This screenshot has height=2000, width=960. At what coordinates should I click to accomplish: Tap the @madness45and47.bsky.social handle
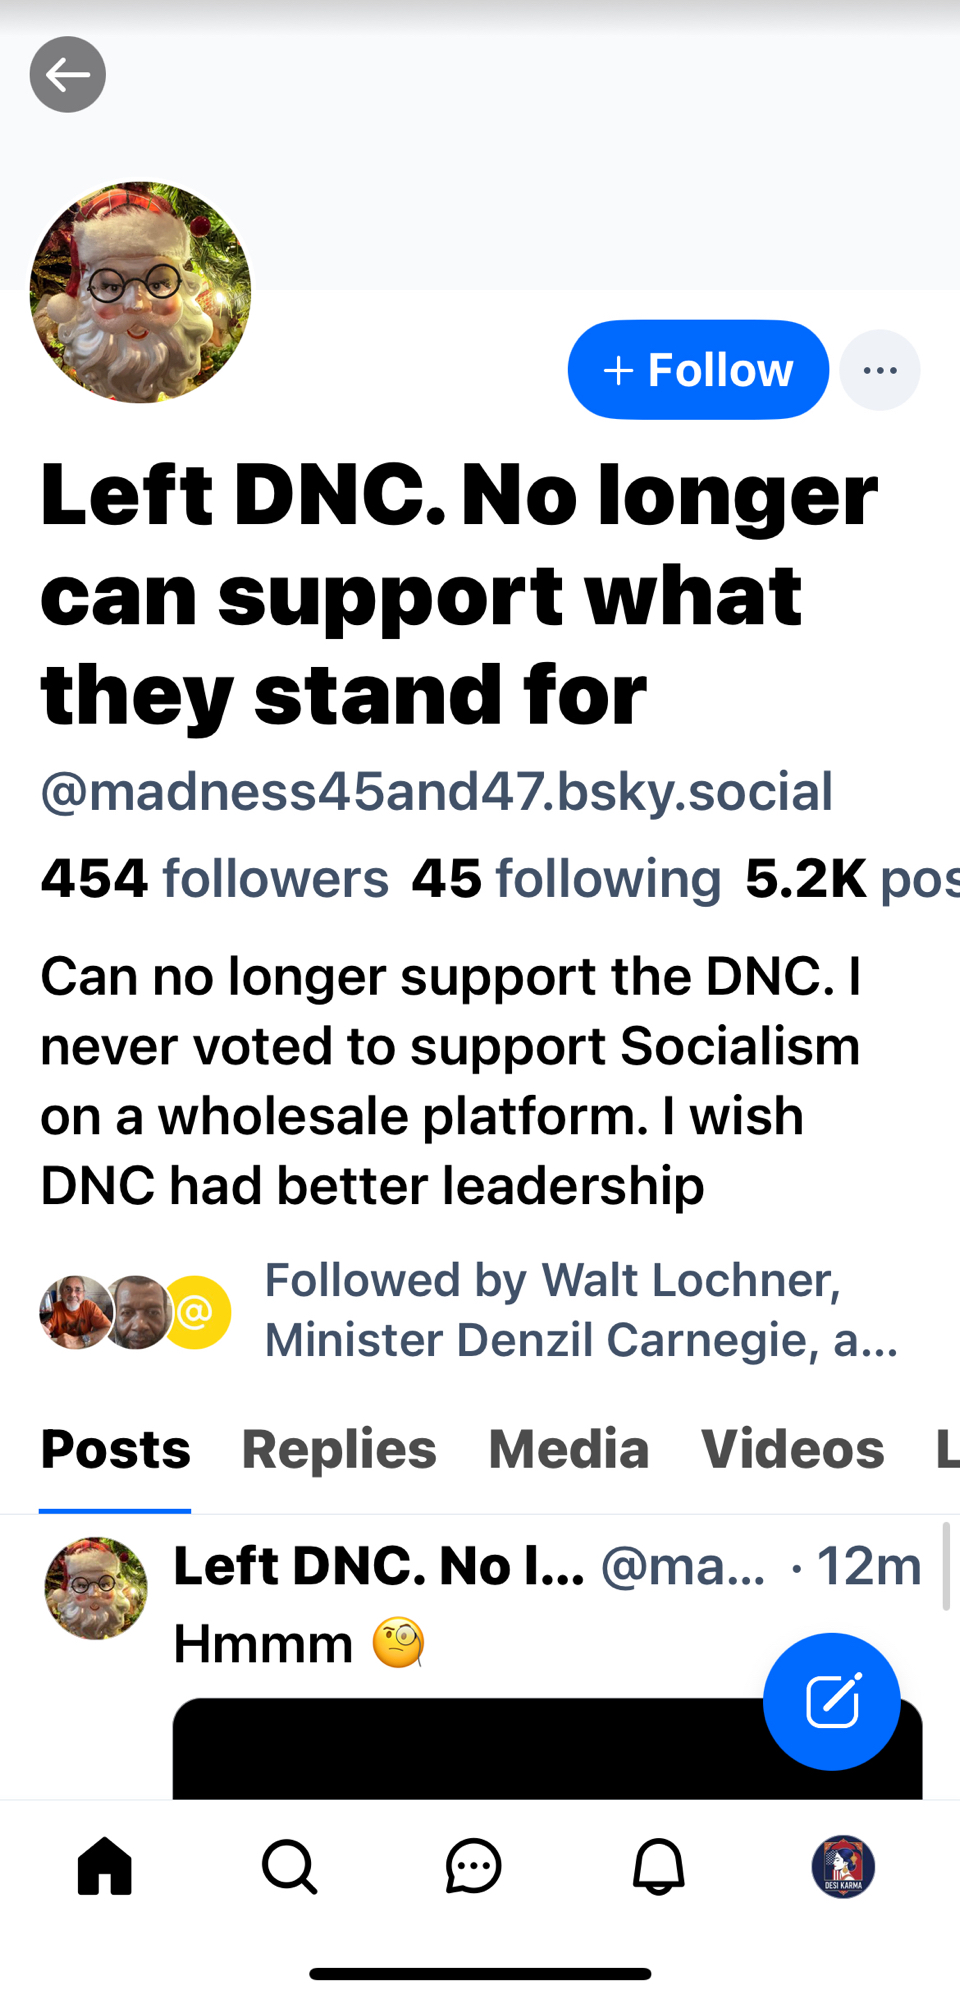(x=436, y=792)
